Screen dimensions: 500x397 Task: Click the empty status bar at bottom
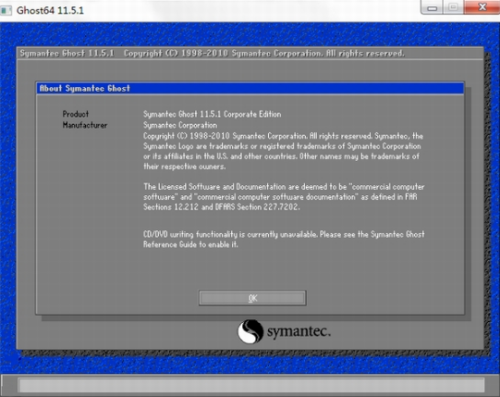pyautogui.click(x=251, y=385)
